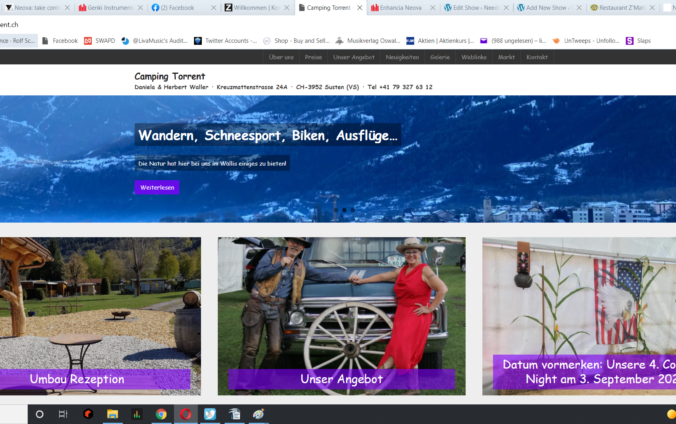The image size is (676, 424).
Task: Open the Datum vormerken event tile
Action: coord(584,372)
